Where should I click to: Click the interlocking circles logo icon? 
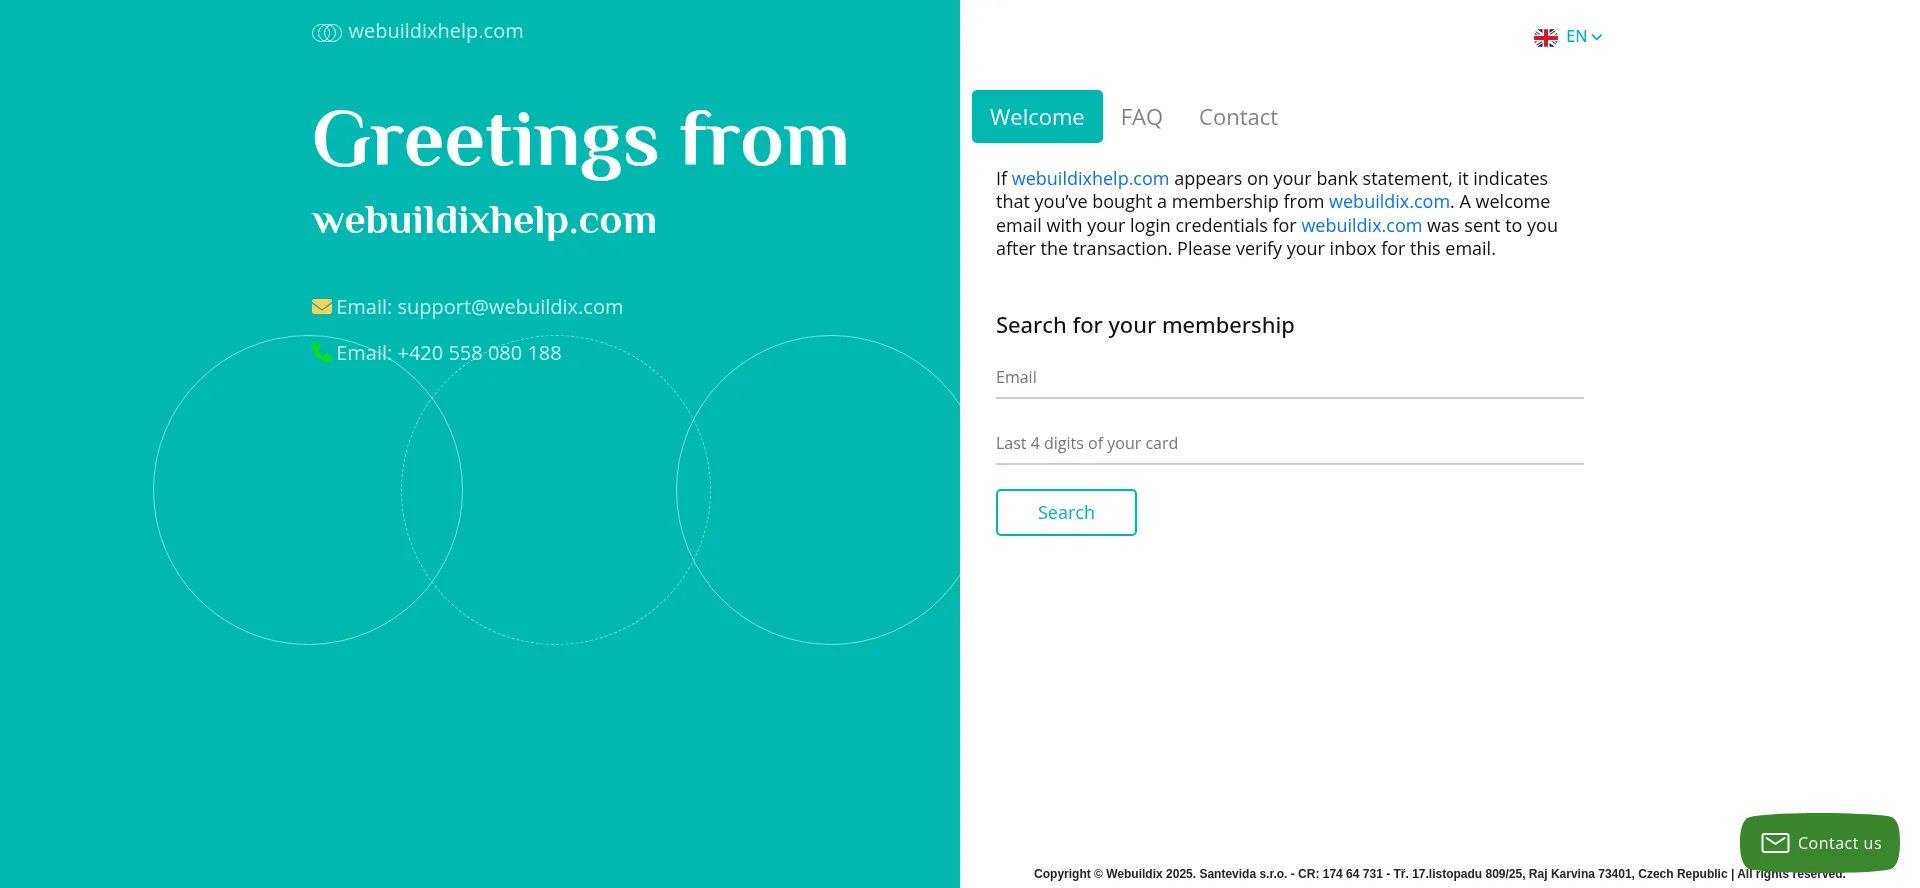click(x=327, y=33)
